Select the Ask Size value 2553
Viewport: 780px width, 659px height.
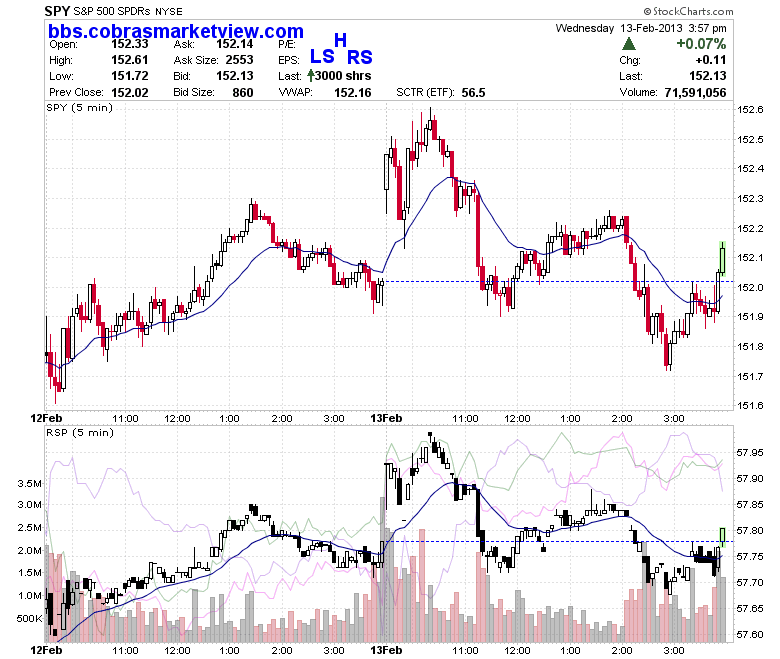pos(239,60)
